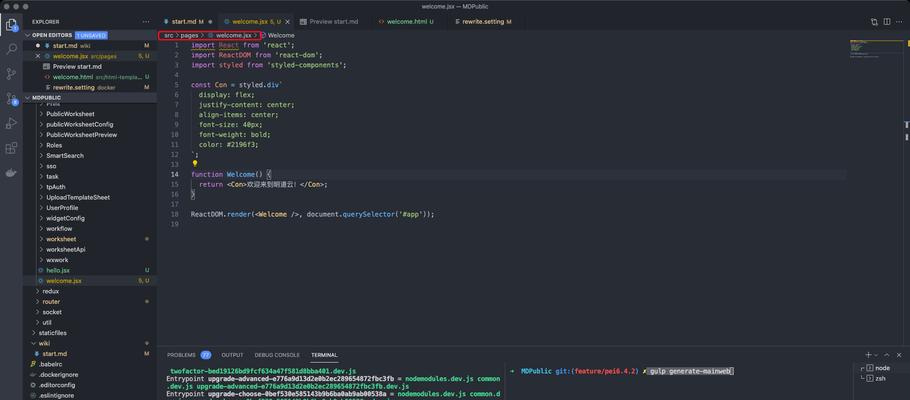Expand the worksheetApi folder

tap(66, 249)
